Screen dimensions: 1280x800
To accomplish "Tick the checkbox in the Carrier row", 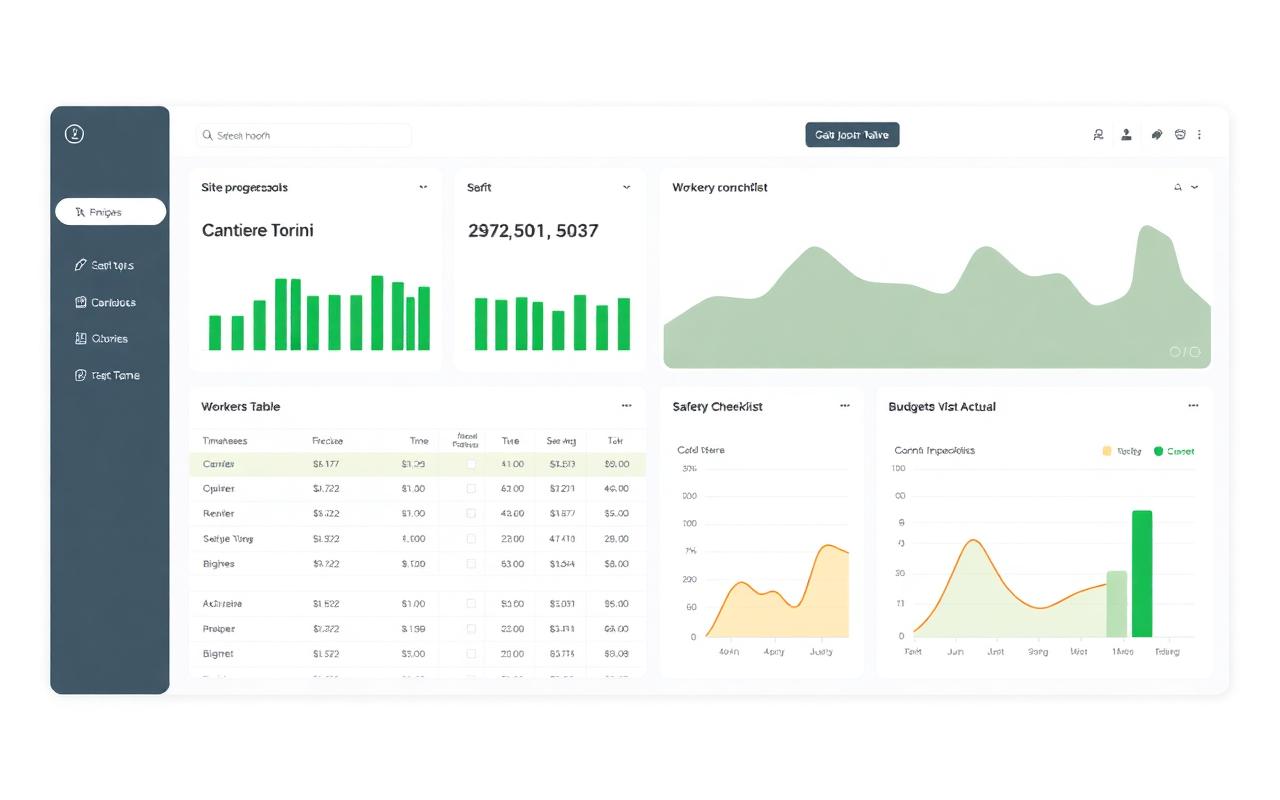I will point(471,464).
